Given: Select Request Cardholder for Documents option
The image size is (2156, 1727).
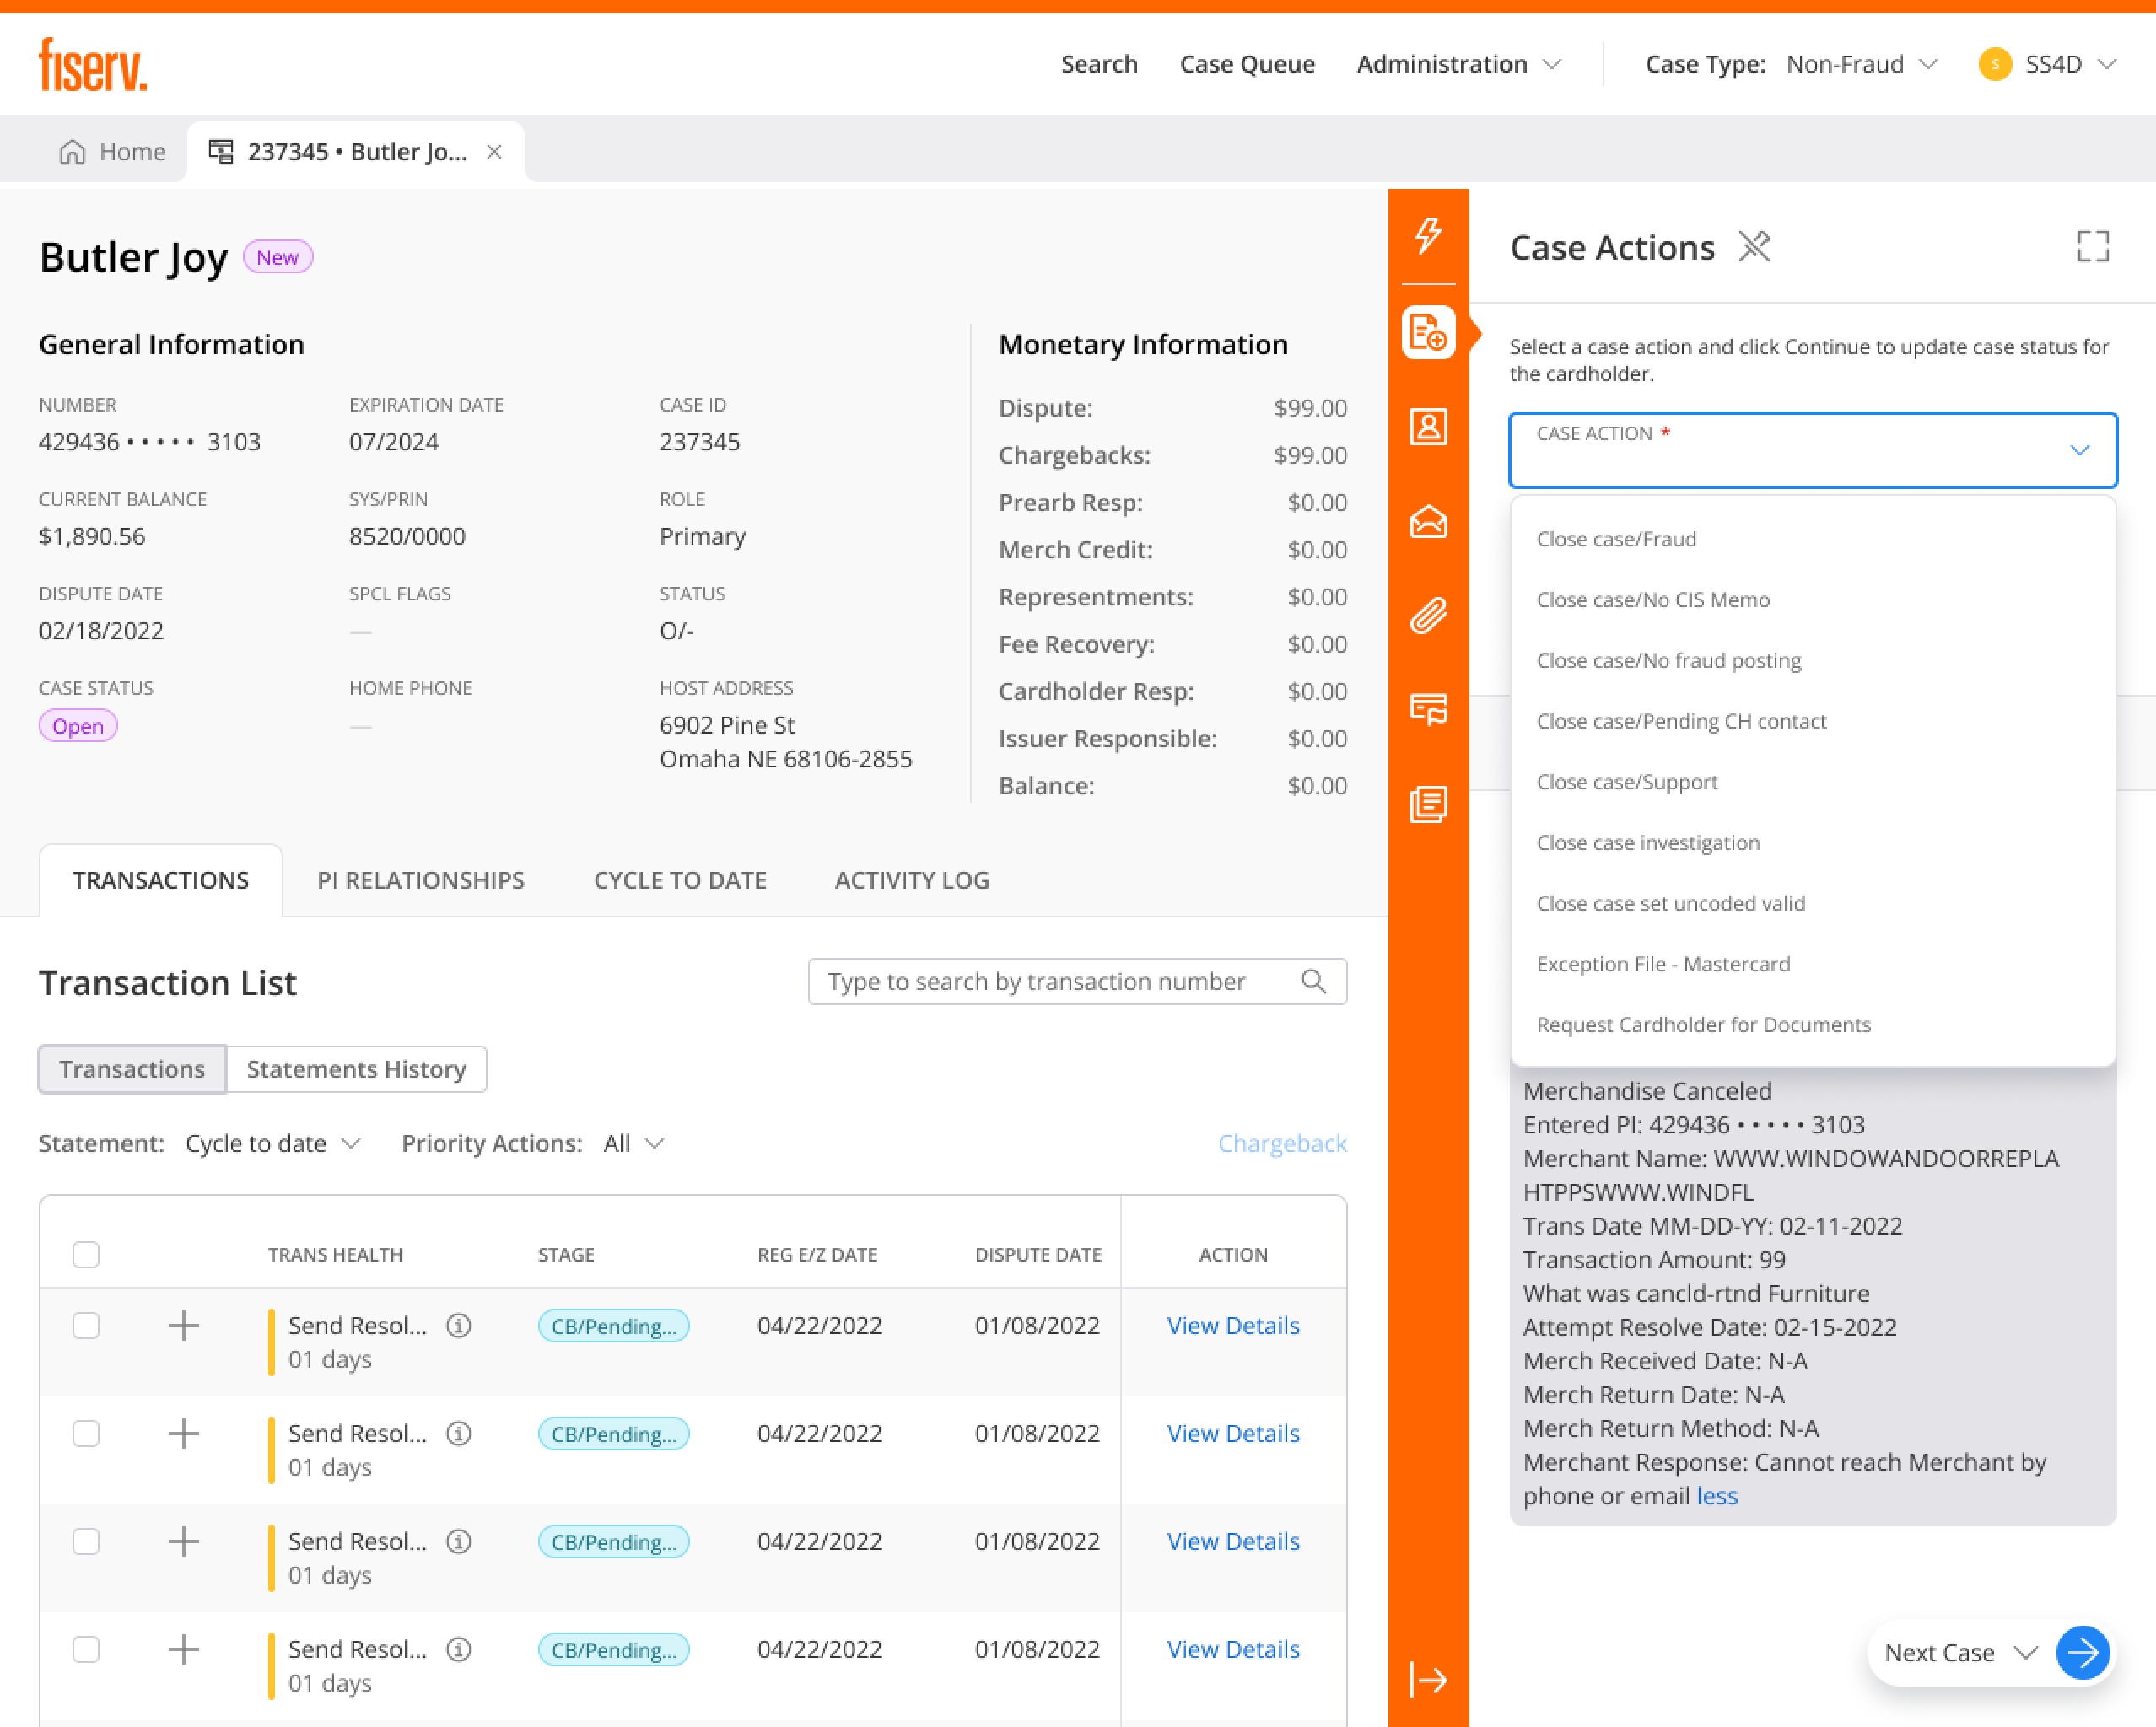Looking at the screenshot, I should pyautogui.click(x=1813, y=1024).
